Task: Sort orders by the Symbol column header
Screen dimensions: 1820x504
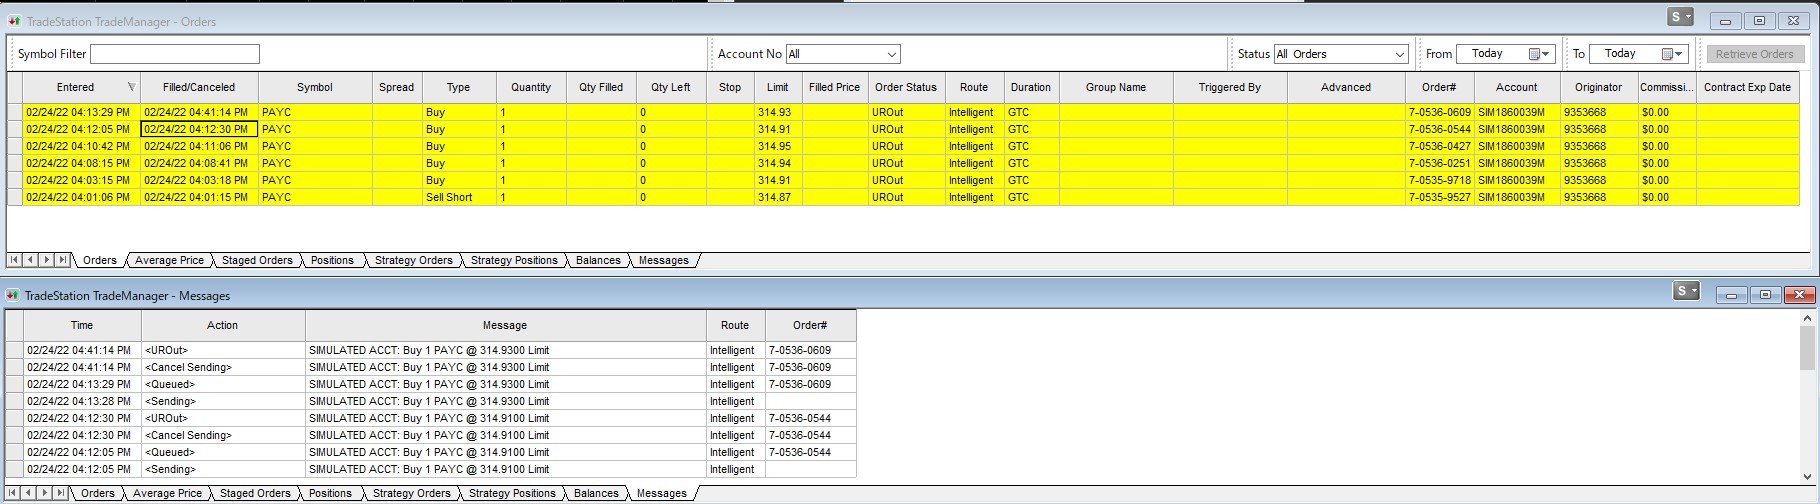Action: (x=315, y=87)
